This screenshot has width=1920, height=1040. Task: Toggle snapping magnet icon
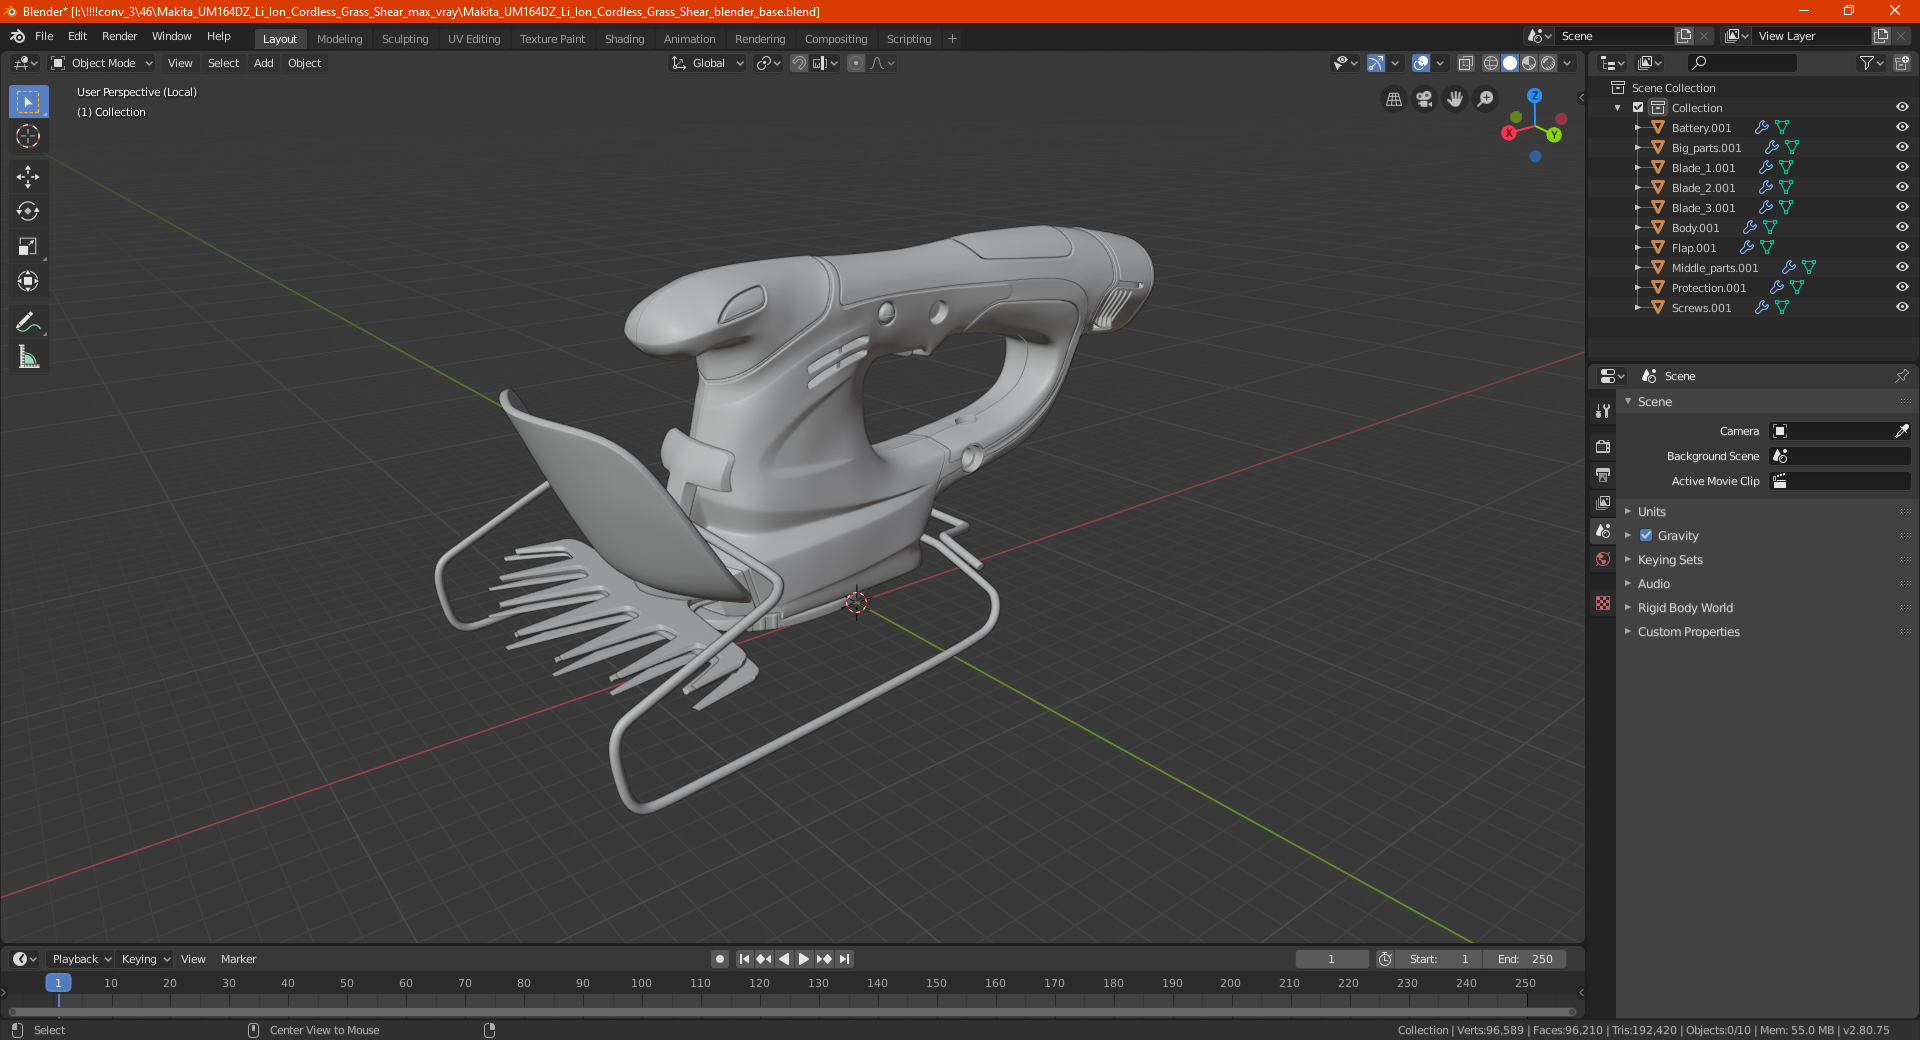point(799,63)
